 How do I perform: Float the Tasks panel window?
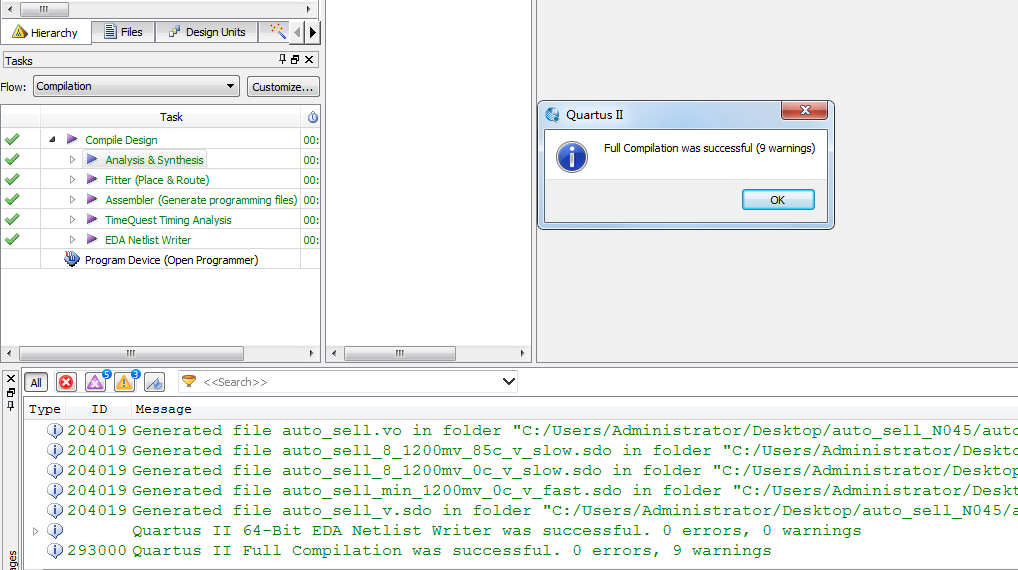pos(295,59)
